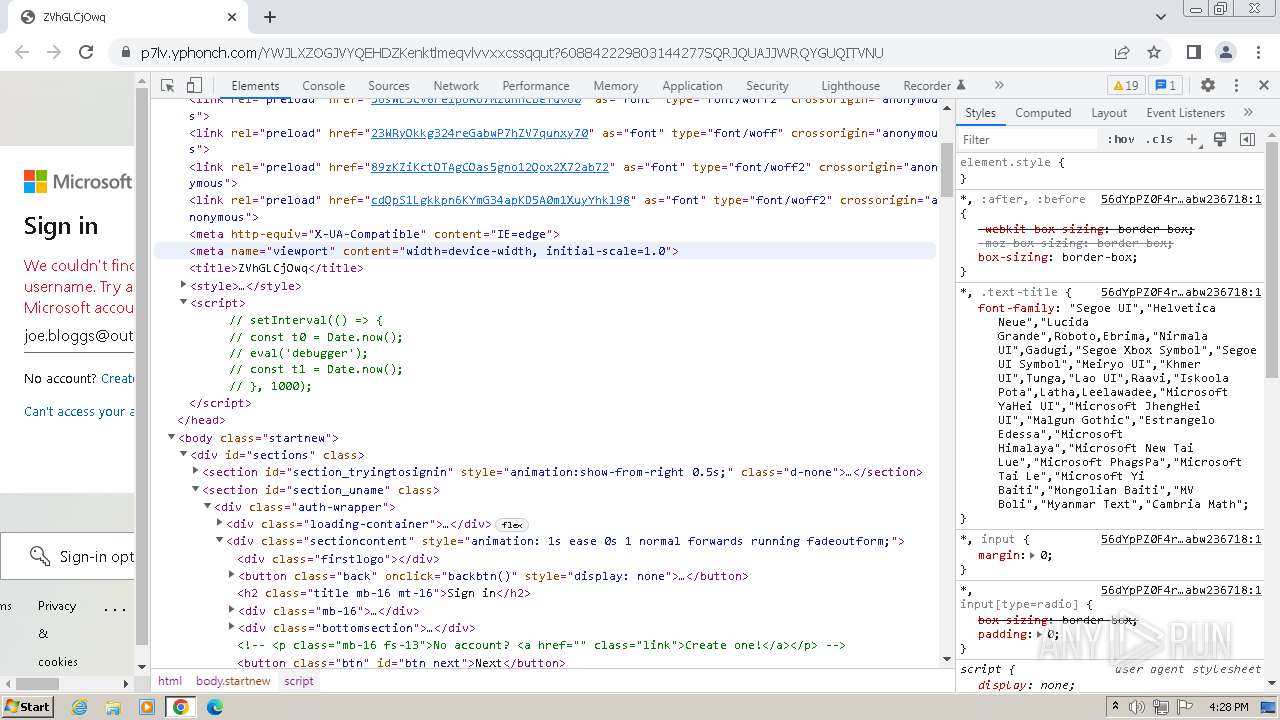Switch to the Computed styles tab
Viewport: 1280px width, 720px height.
1043,113
